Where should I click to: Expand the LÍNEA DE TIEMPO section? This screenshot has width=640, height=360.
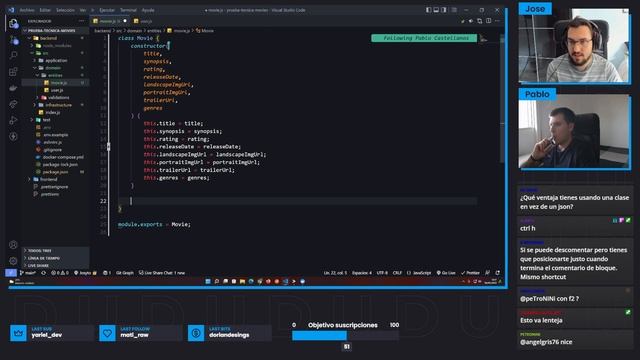pyautogui.click(x=55, y=258)
